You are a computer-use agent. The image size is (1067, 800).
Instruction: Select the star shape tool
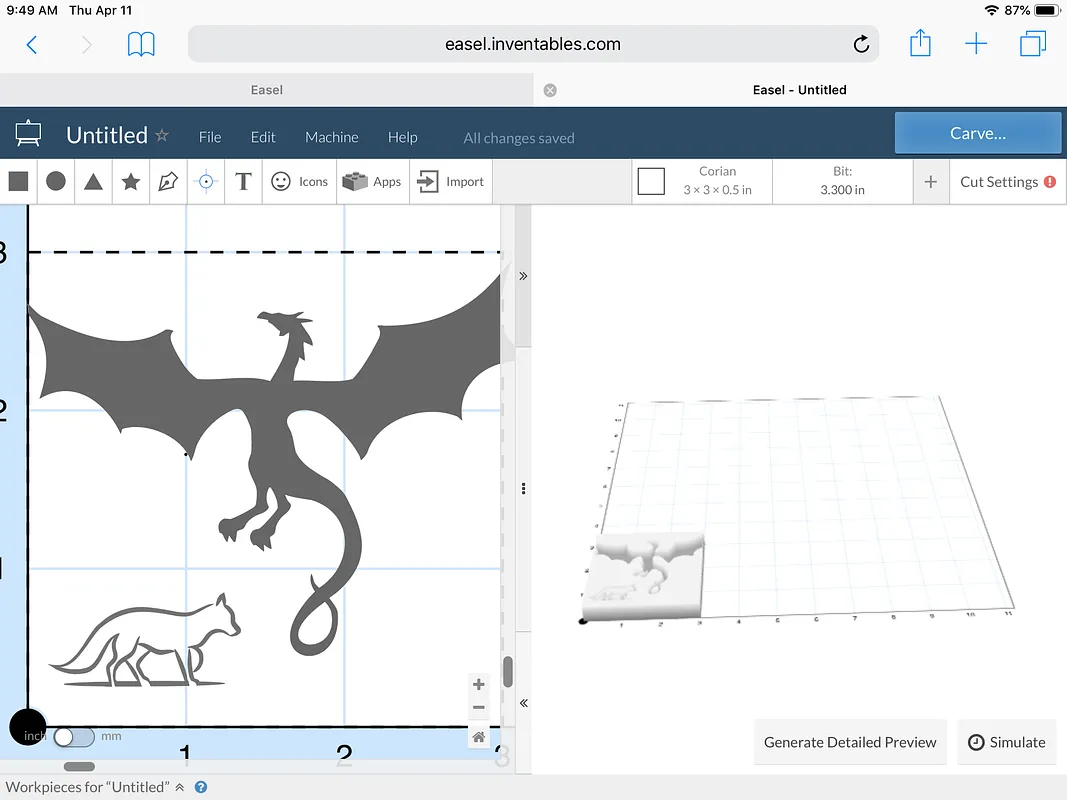[x=131, y=182]
